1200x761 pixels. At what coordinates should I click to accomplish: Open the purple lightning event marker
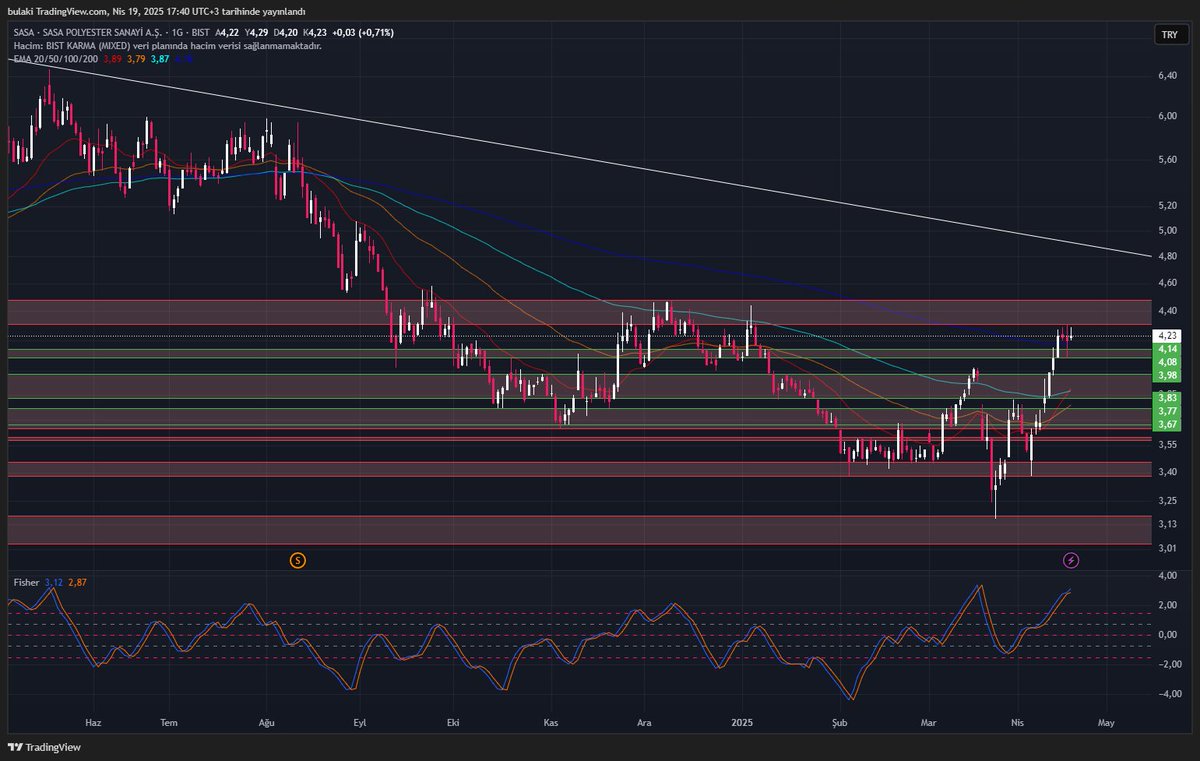(1071, 560)
